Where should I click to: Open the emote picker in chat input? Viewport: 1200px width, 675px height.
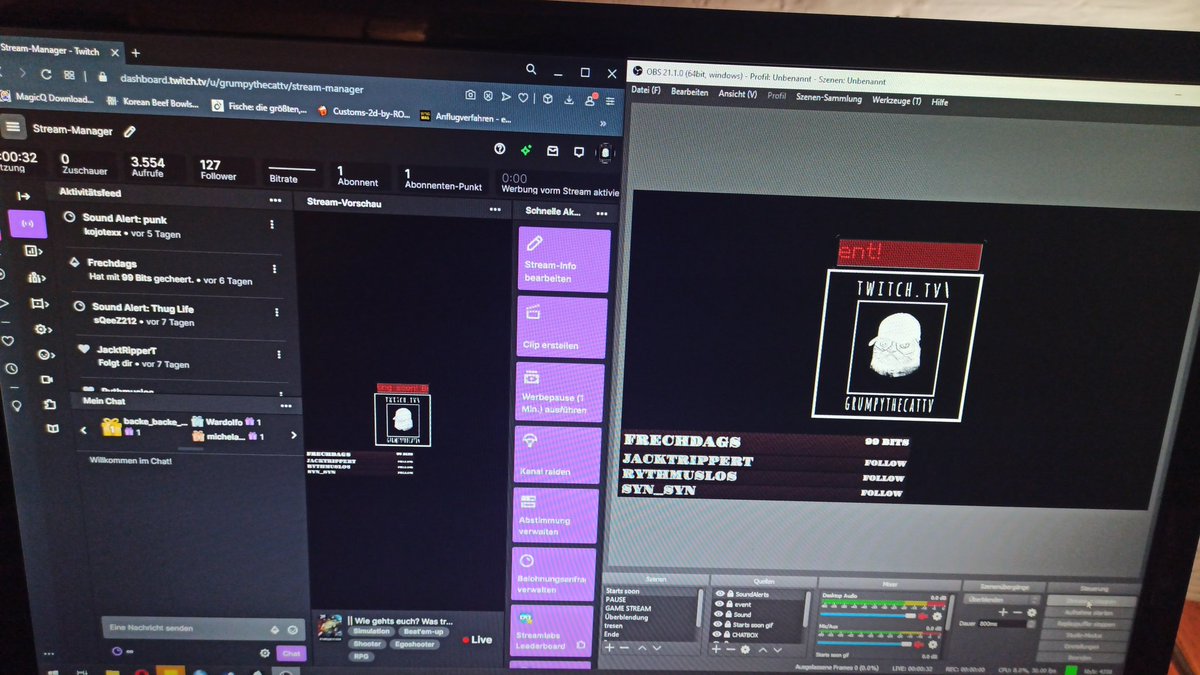292,630
